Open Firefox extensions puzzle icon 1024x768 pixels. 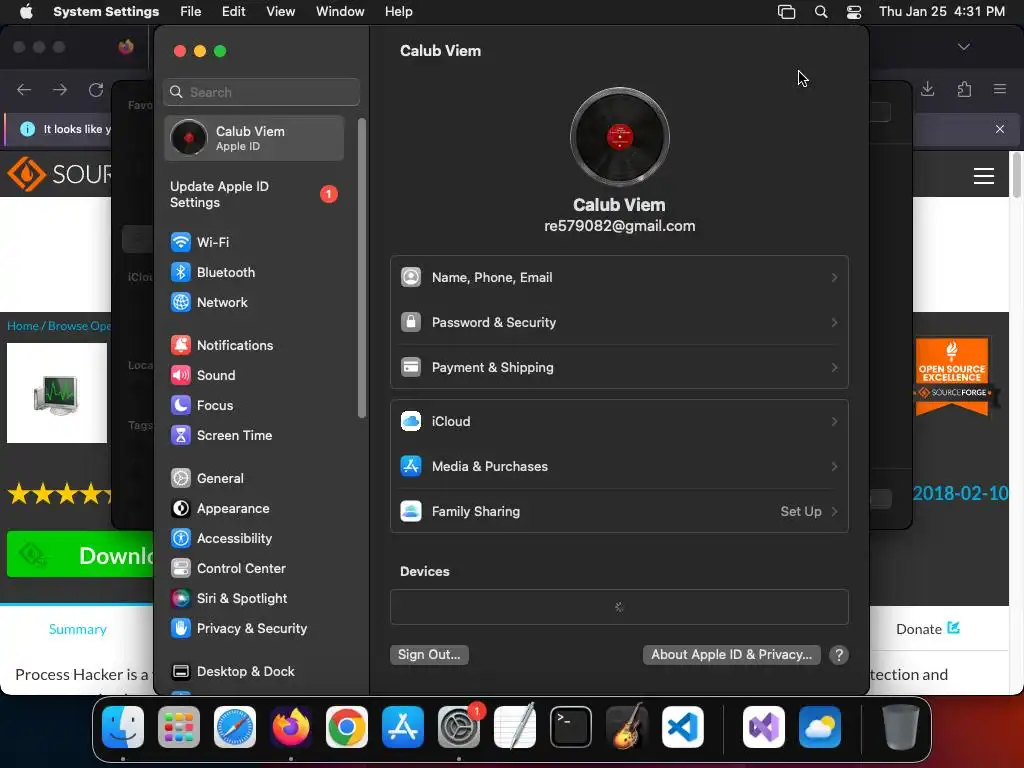click(x=964, y=89)
